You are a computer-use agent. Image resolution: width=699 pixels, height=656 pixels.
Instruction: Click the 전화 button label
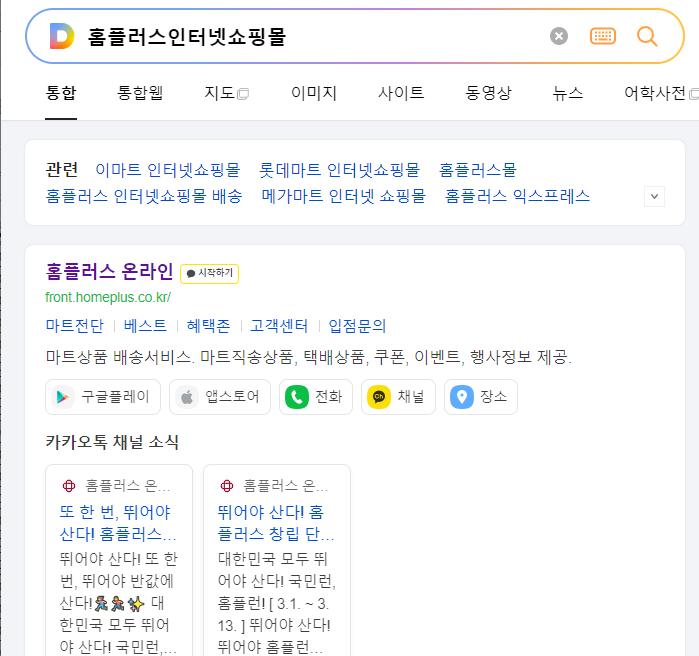click(x=329, y=397)
